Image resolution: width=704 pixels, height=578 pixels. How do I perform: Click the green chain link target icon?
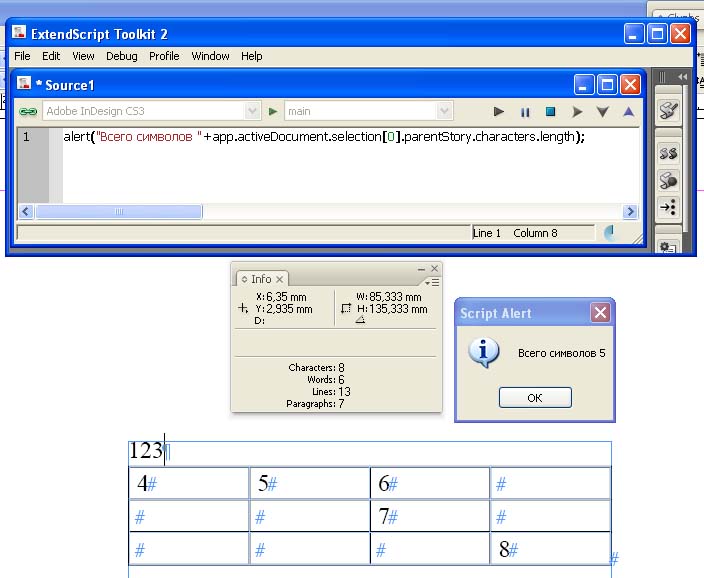(28, 111)
